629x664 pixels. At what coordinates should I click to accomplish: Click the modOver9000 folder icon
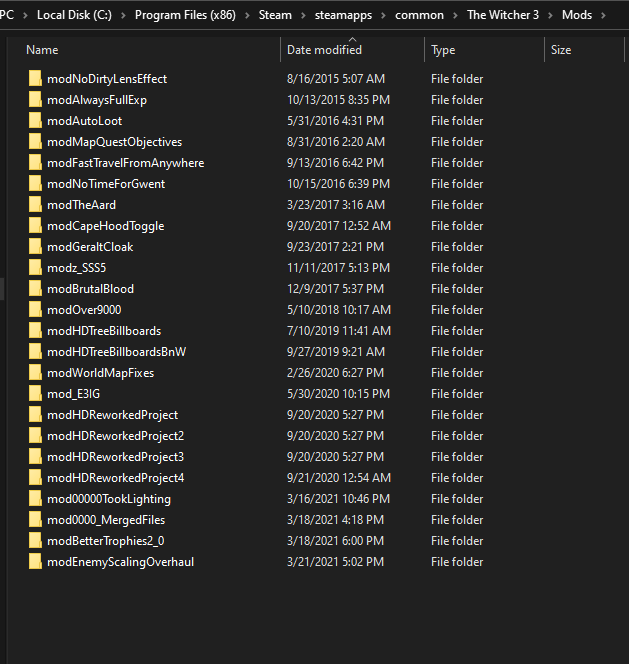point(35,310)
